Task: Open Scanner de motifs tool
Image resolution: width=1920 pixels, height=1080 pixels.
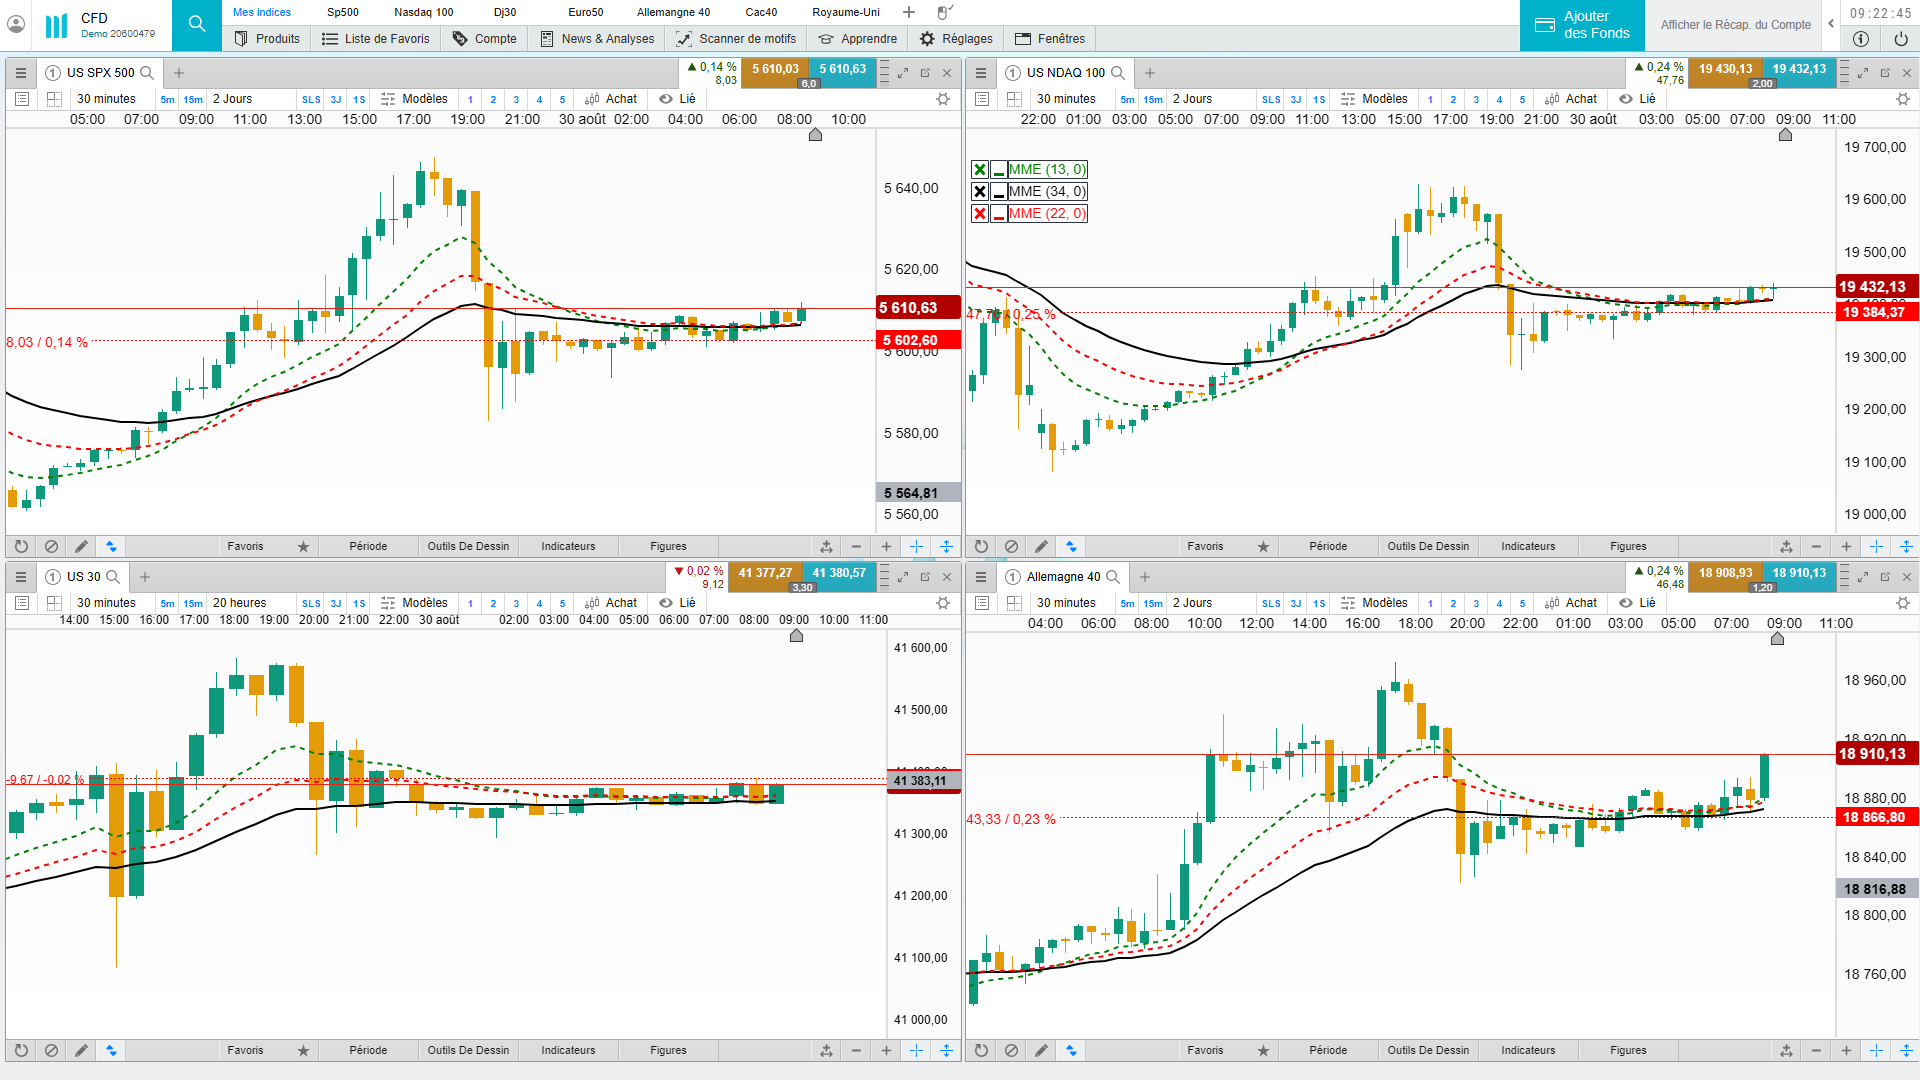Action: [x=736, y=39]
